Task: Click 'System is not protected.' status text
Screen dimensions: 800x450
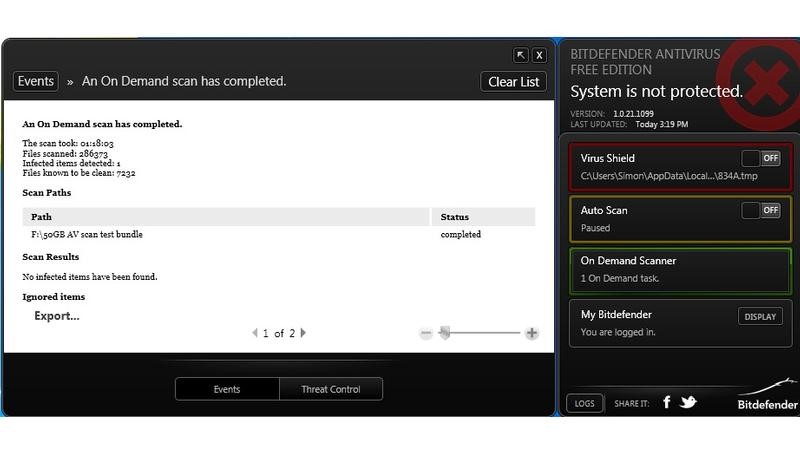Action: 656,91
